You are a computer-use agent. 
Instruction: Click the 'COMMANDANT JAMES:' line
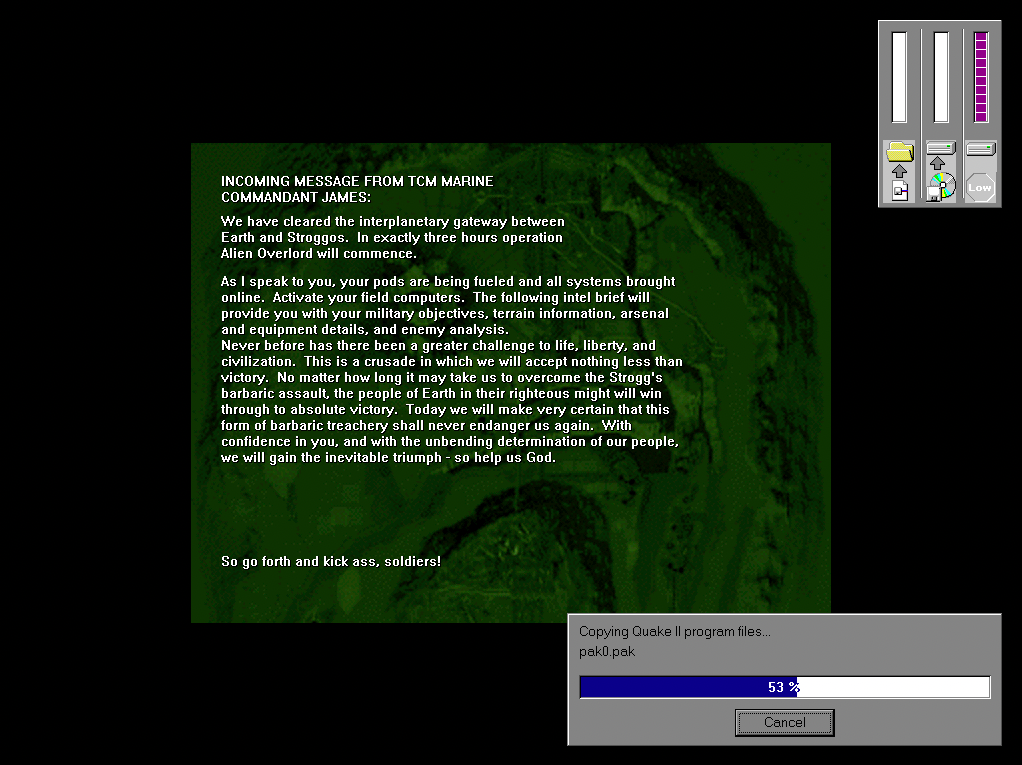(x=296, y=197)
